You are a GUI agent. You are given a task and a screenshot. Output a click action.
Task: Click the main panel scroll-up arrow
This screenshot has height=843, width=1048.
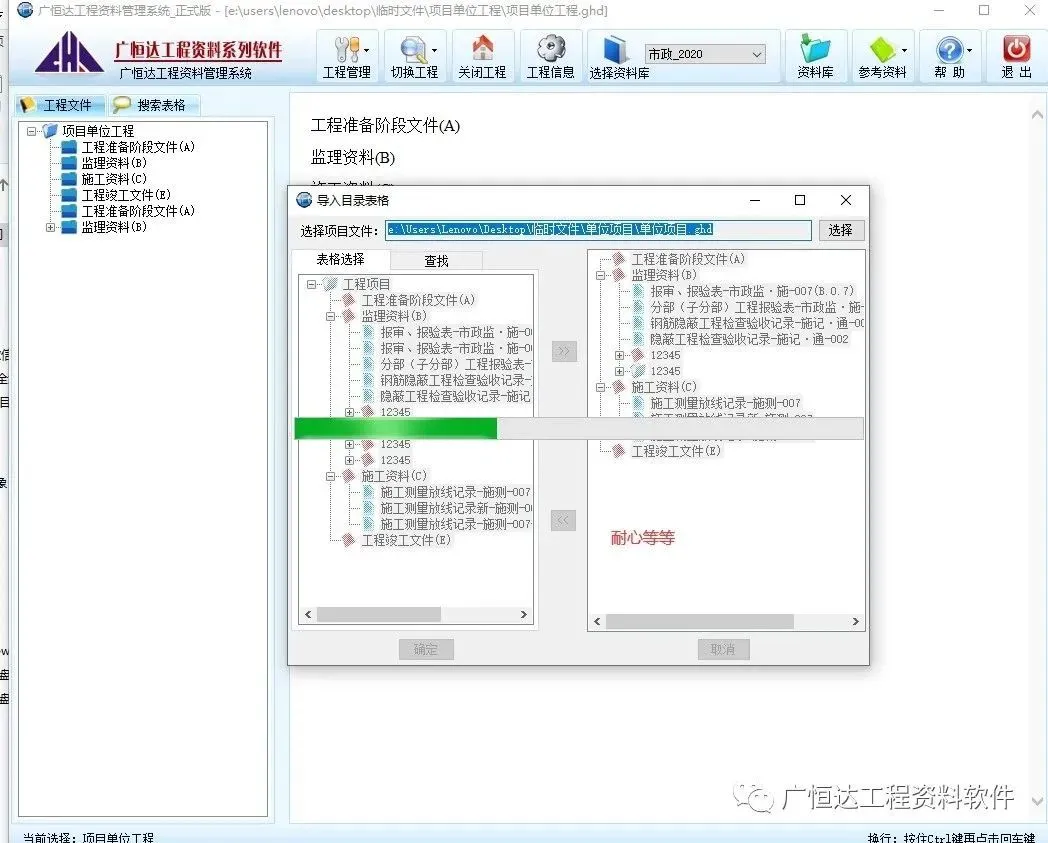coord(1037,115)
